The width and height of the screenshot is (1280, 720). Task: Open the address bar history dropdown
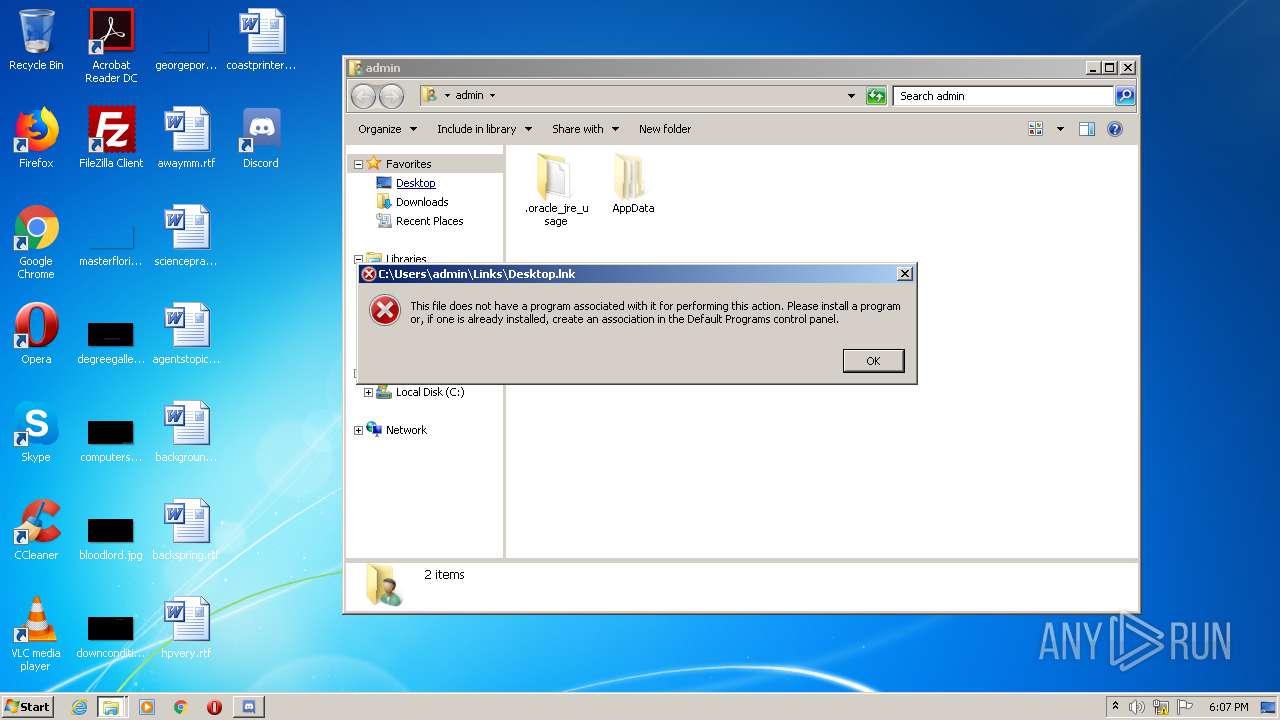[851, 96]
